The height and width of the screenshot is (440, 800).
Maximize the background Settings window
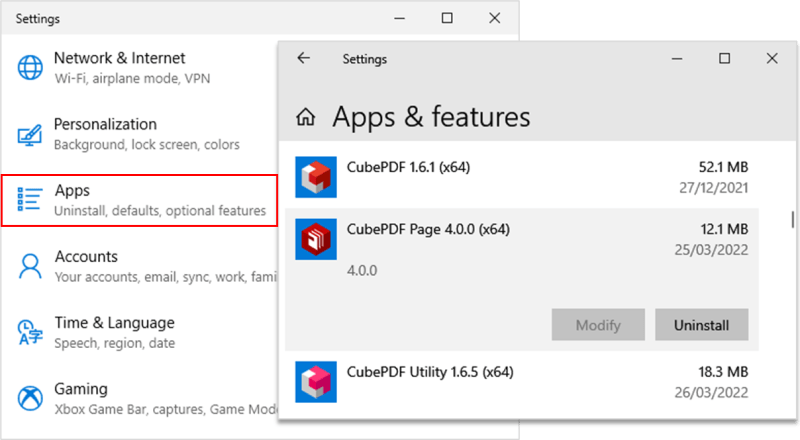[447, 18]
